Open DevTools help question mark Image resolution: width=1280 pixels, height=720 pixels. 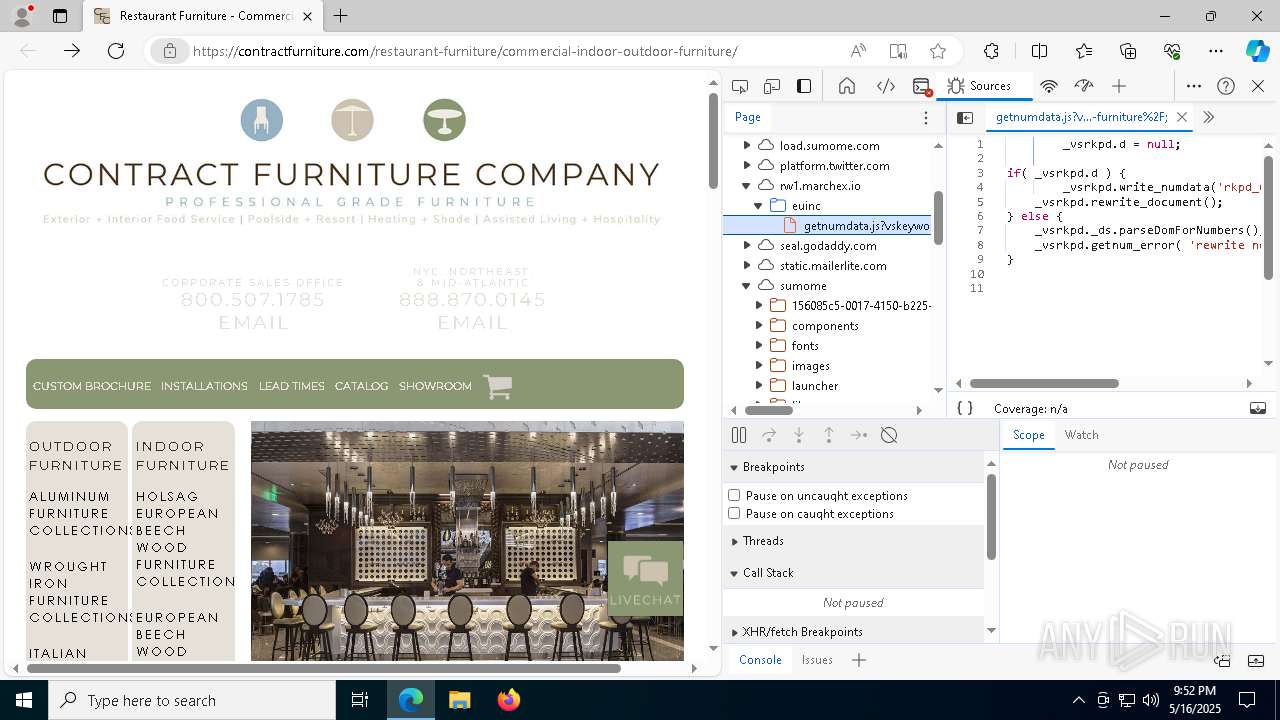coord(1226,86)
